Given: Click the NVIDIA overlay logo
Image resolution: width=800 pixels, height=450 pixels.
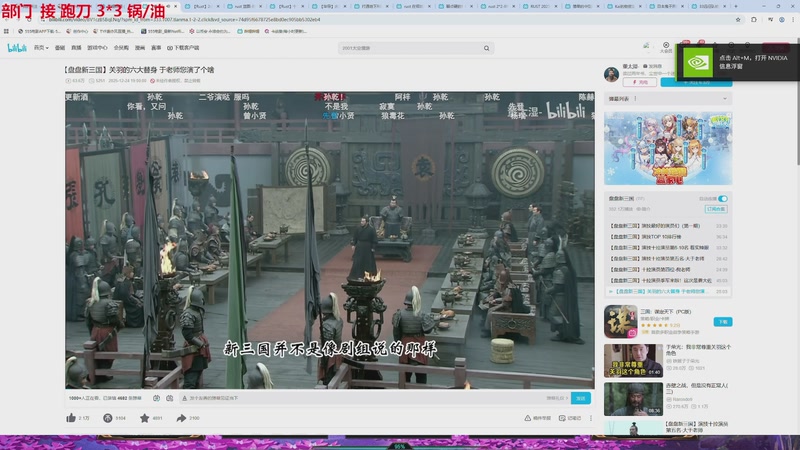Looking at the screenshot, I should point(697,62).
